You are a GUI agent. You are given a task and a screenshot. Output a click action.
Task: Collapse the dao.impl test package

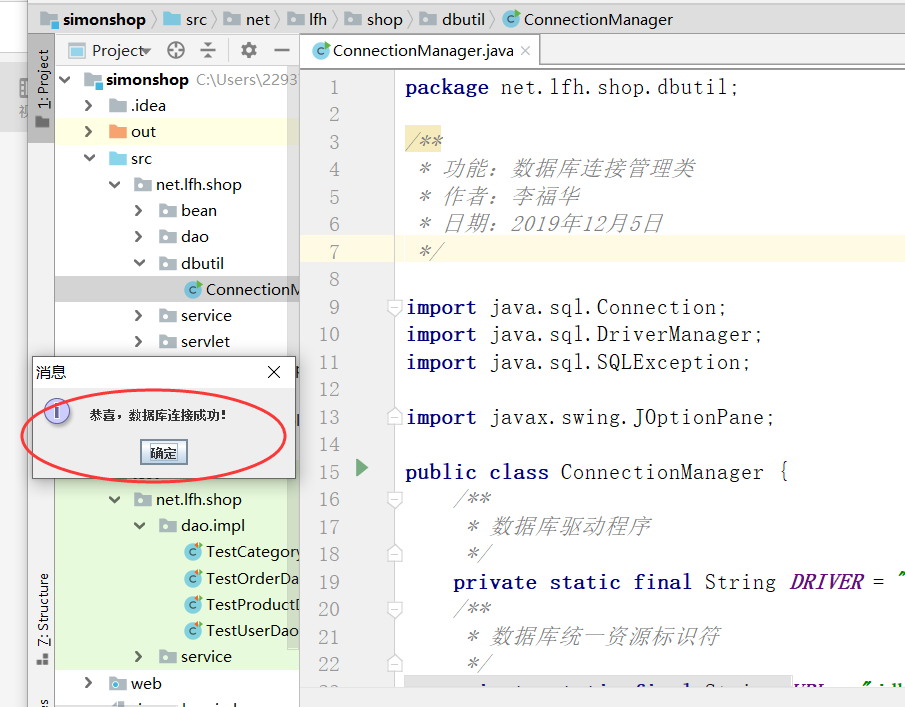pyautogui.click(x=140, y=526)
